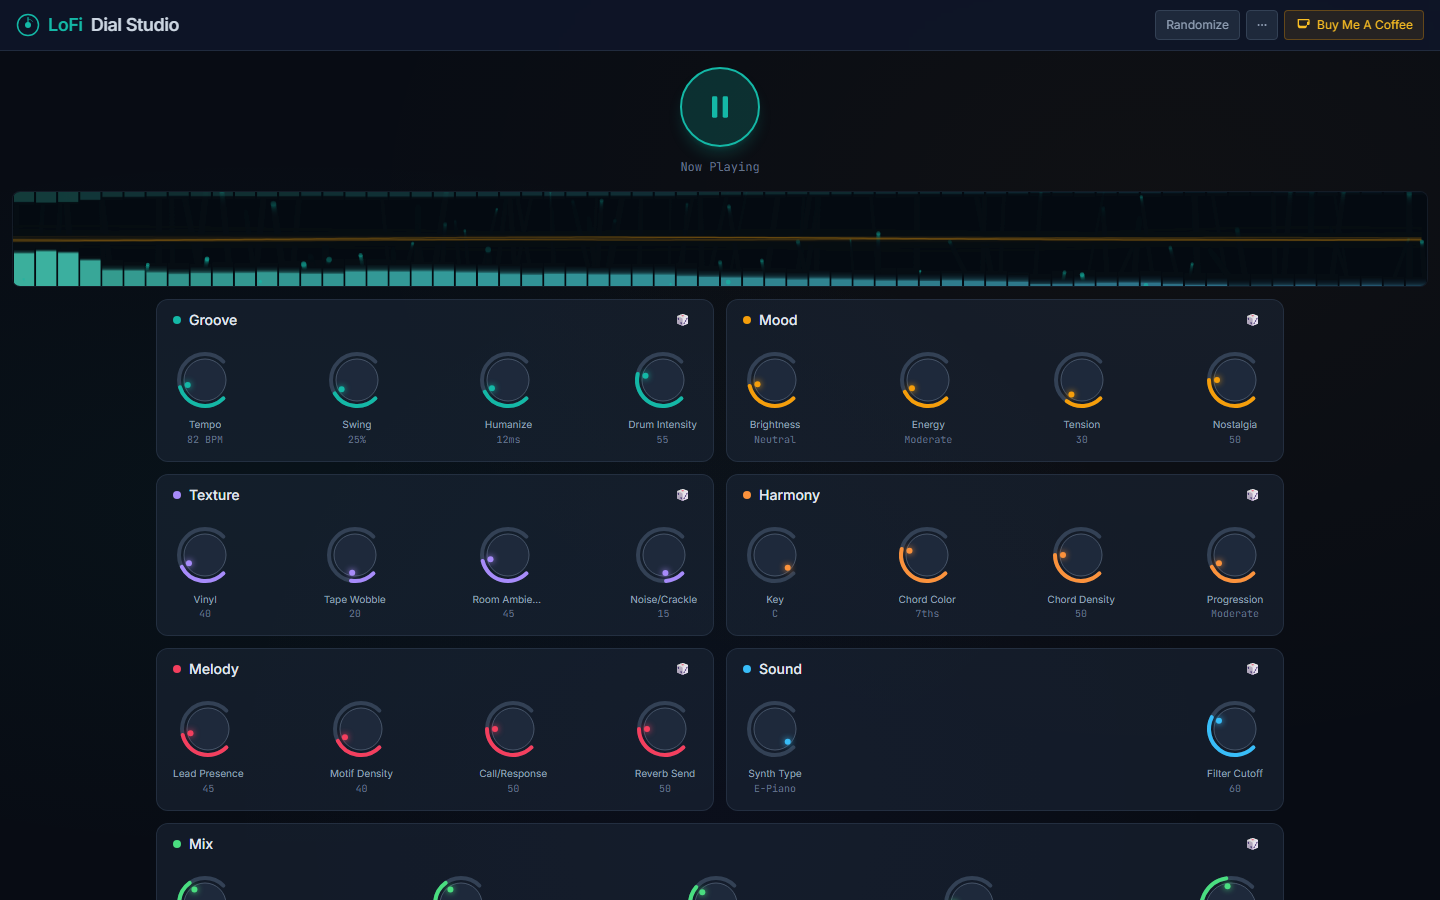Click the "Melody" section heading

(x=214, y=669)
